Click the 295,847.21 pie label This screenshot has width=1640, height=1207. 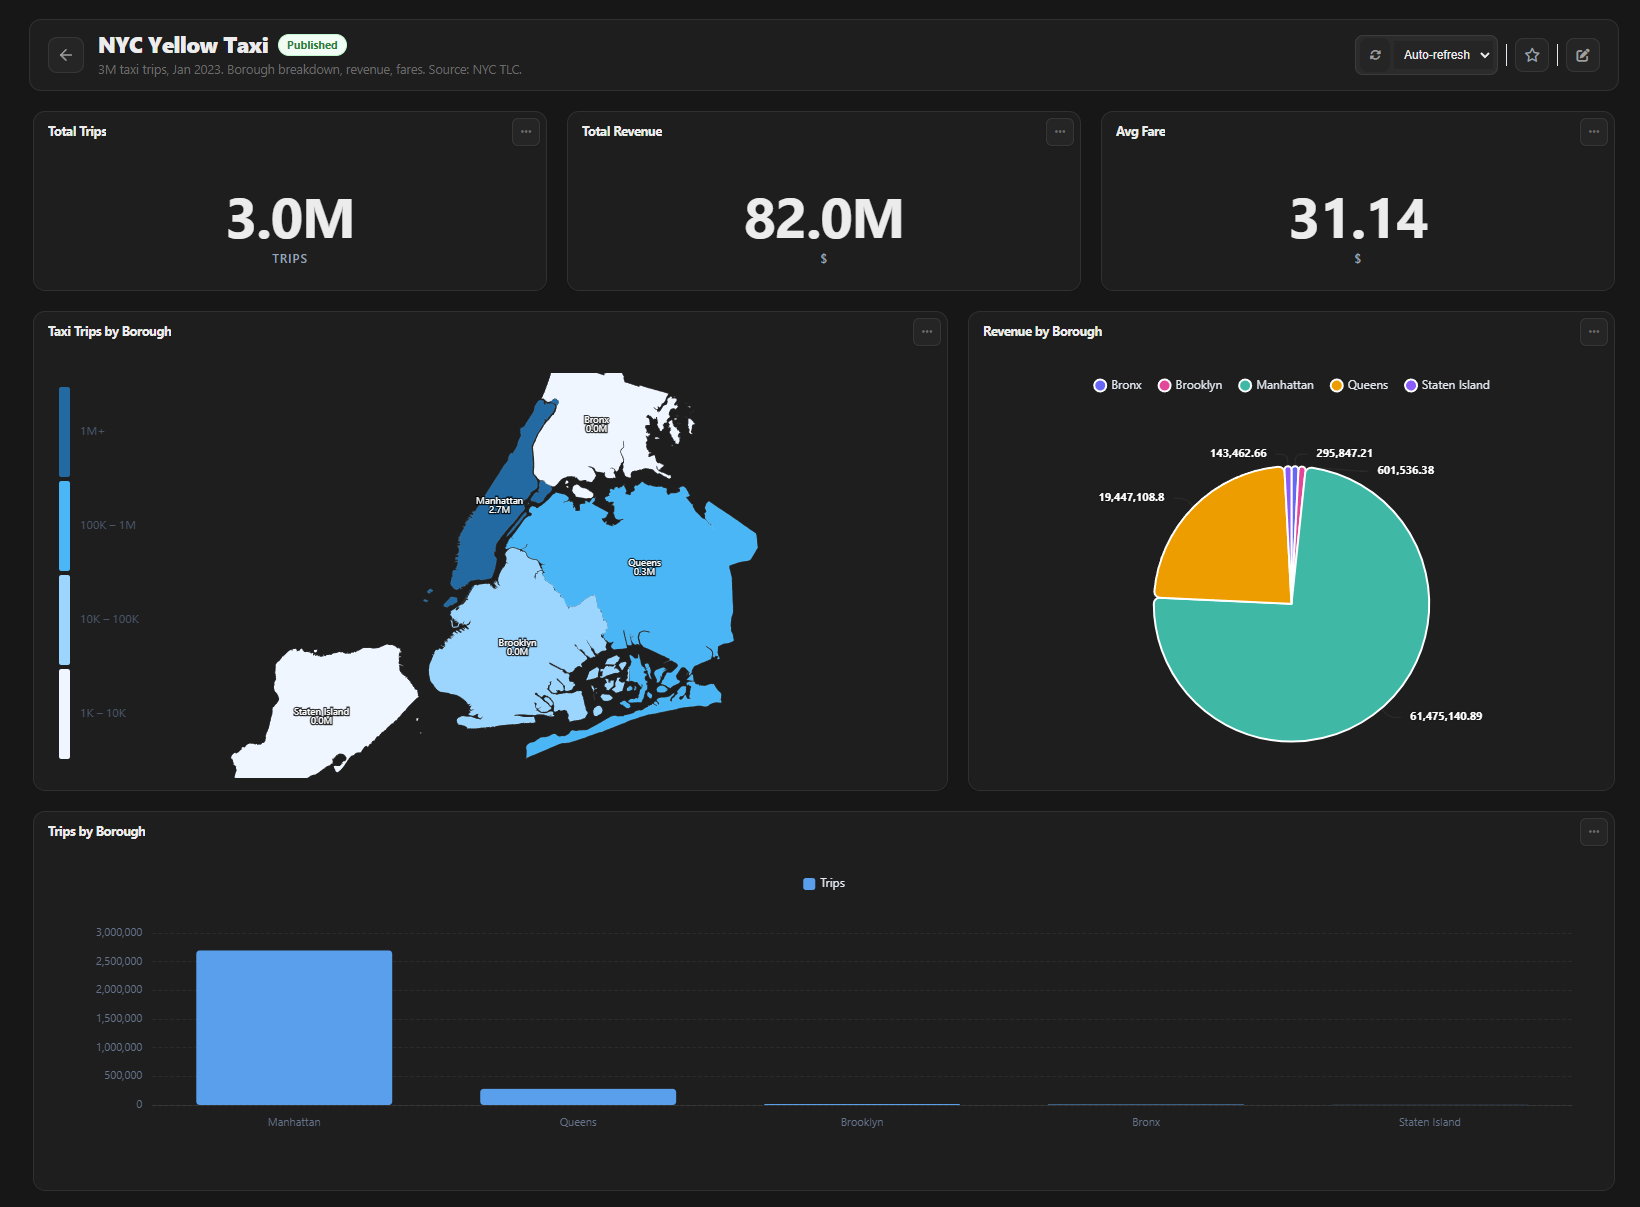point(1344,453)
